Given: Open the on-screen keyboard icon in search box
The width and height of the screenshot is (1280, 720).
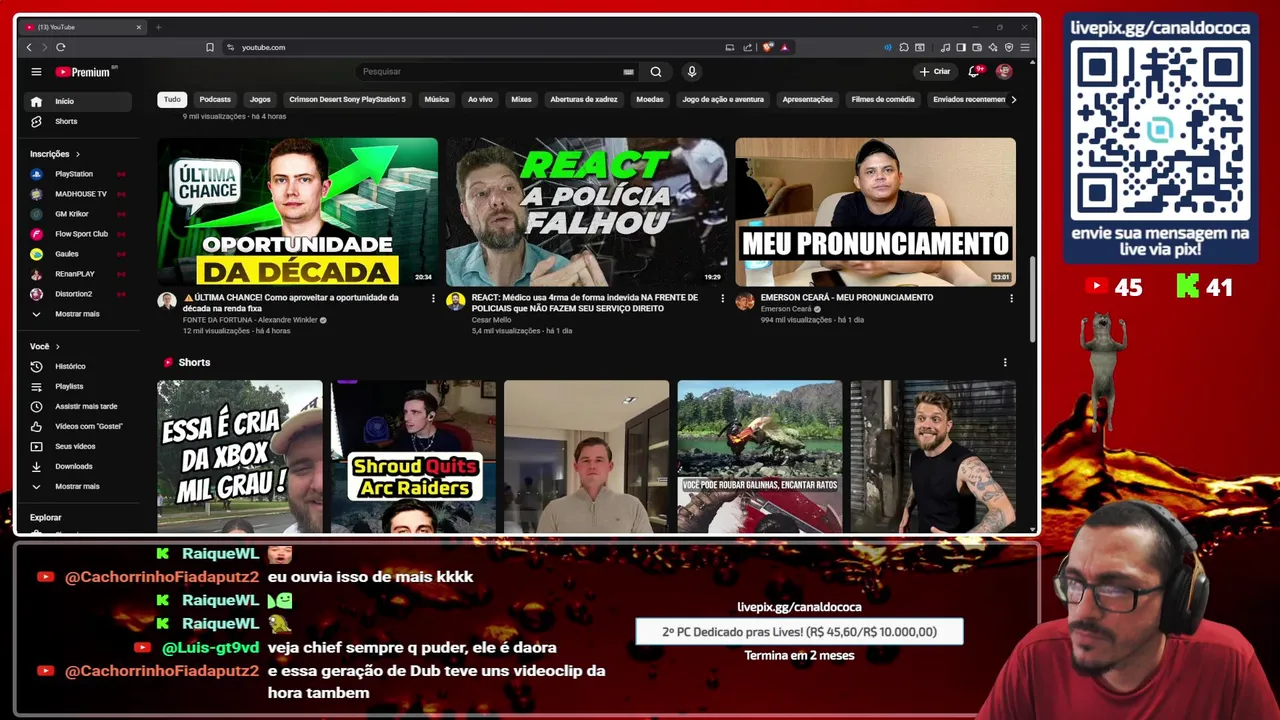Looking at the screenshot, I should (x=628, y=72).
